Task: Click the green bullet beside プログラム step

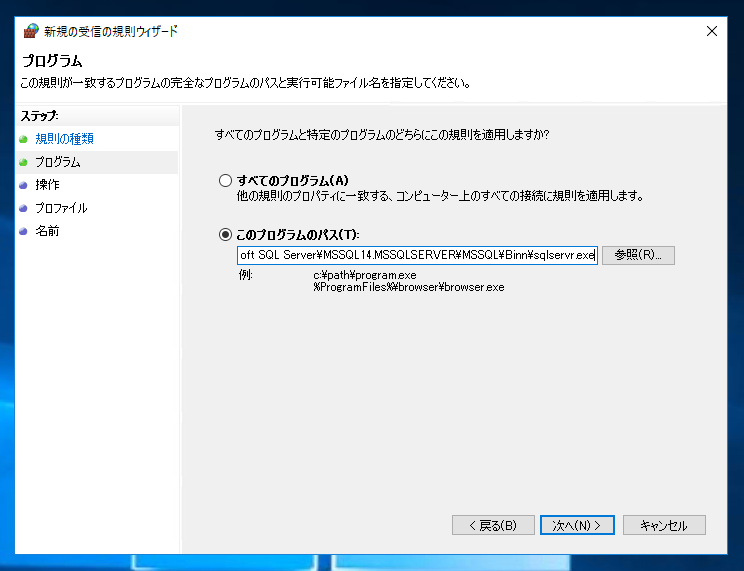Action: [23, 162]
